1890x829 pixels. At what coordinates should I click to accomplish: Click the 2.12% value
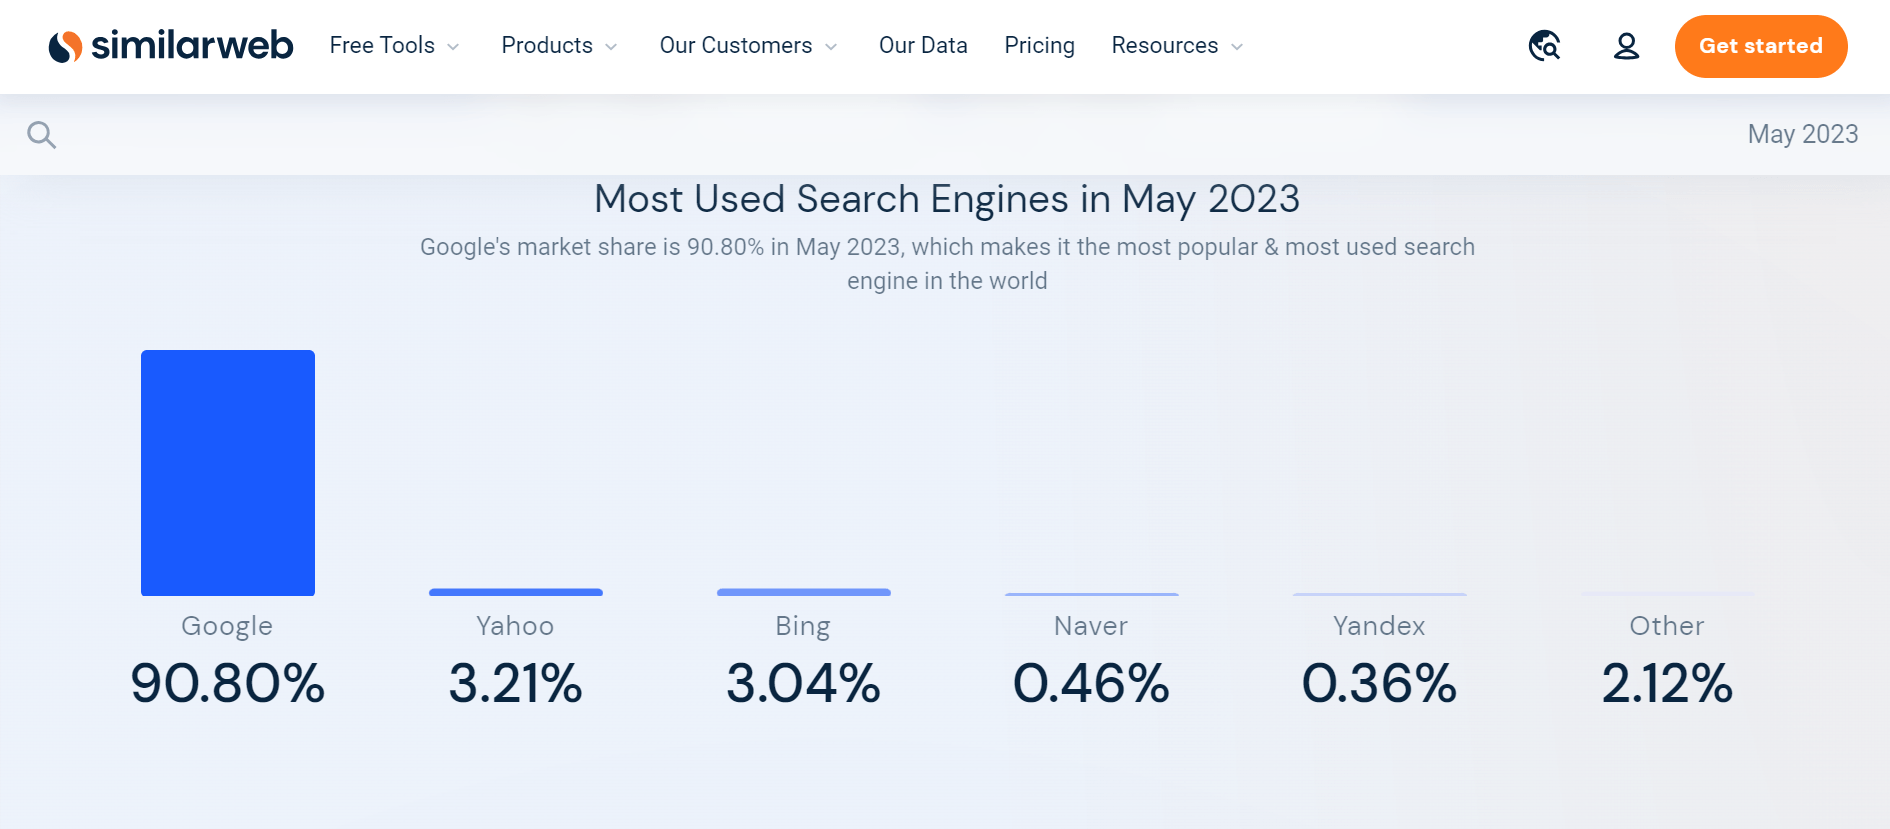pos(1667,684)
